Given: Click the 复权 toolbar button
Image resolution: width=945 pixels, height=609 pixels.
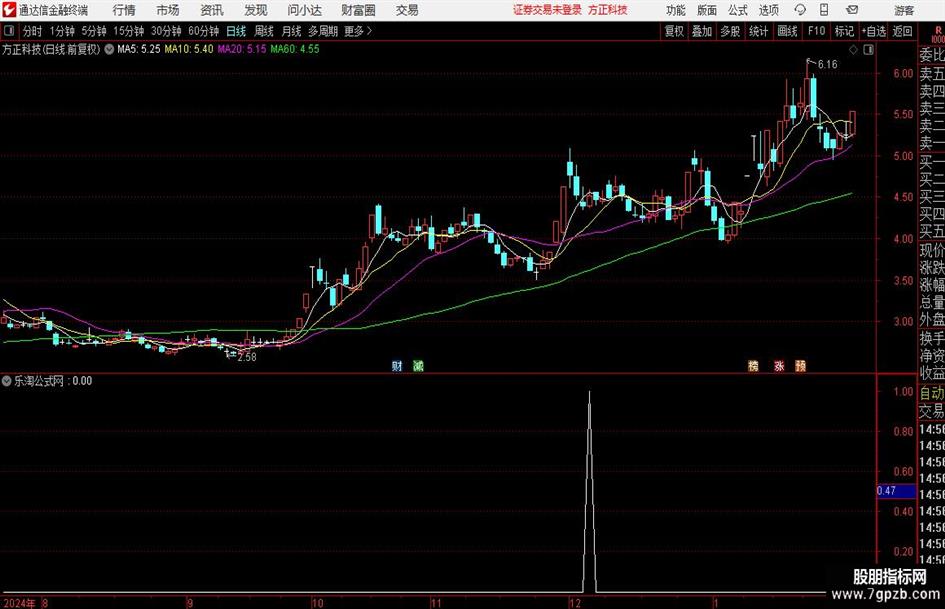Looking at the screenshot, I should tap(674, 31).
